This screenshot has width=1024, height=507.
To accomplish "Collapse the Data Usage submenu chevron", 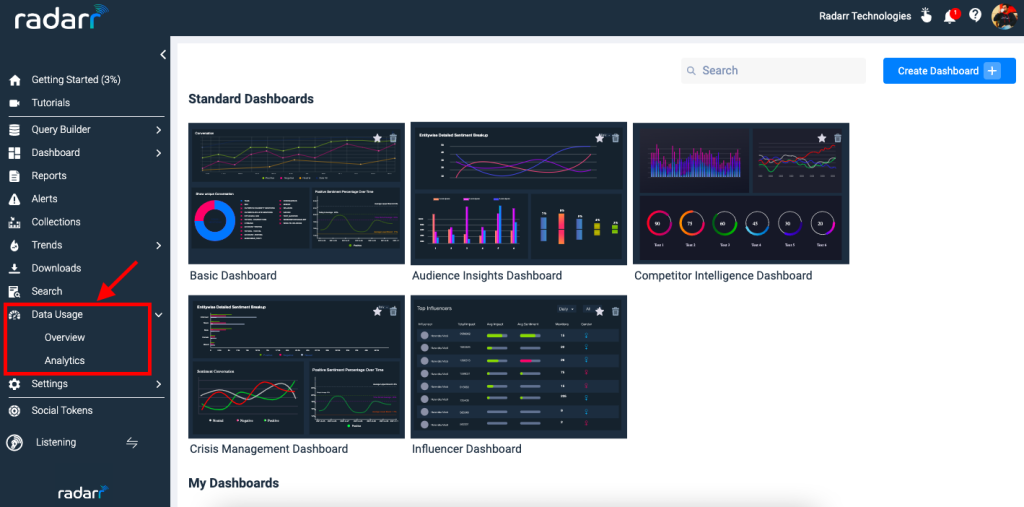I will (159, 315).
